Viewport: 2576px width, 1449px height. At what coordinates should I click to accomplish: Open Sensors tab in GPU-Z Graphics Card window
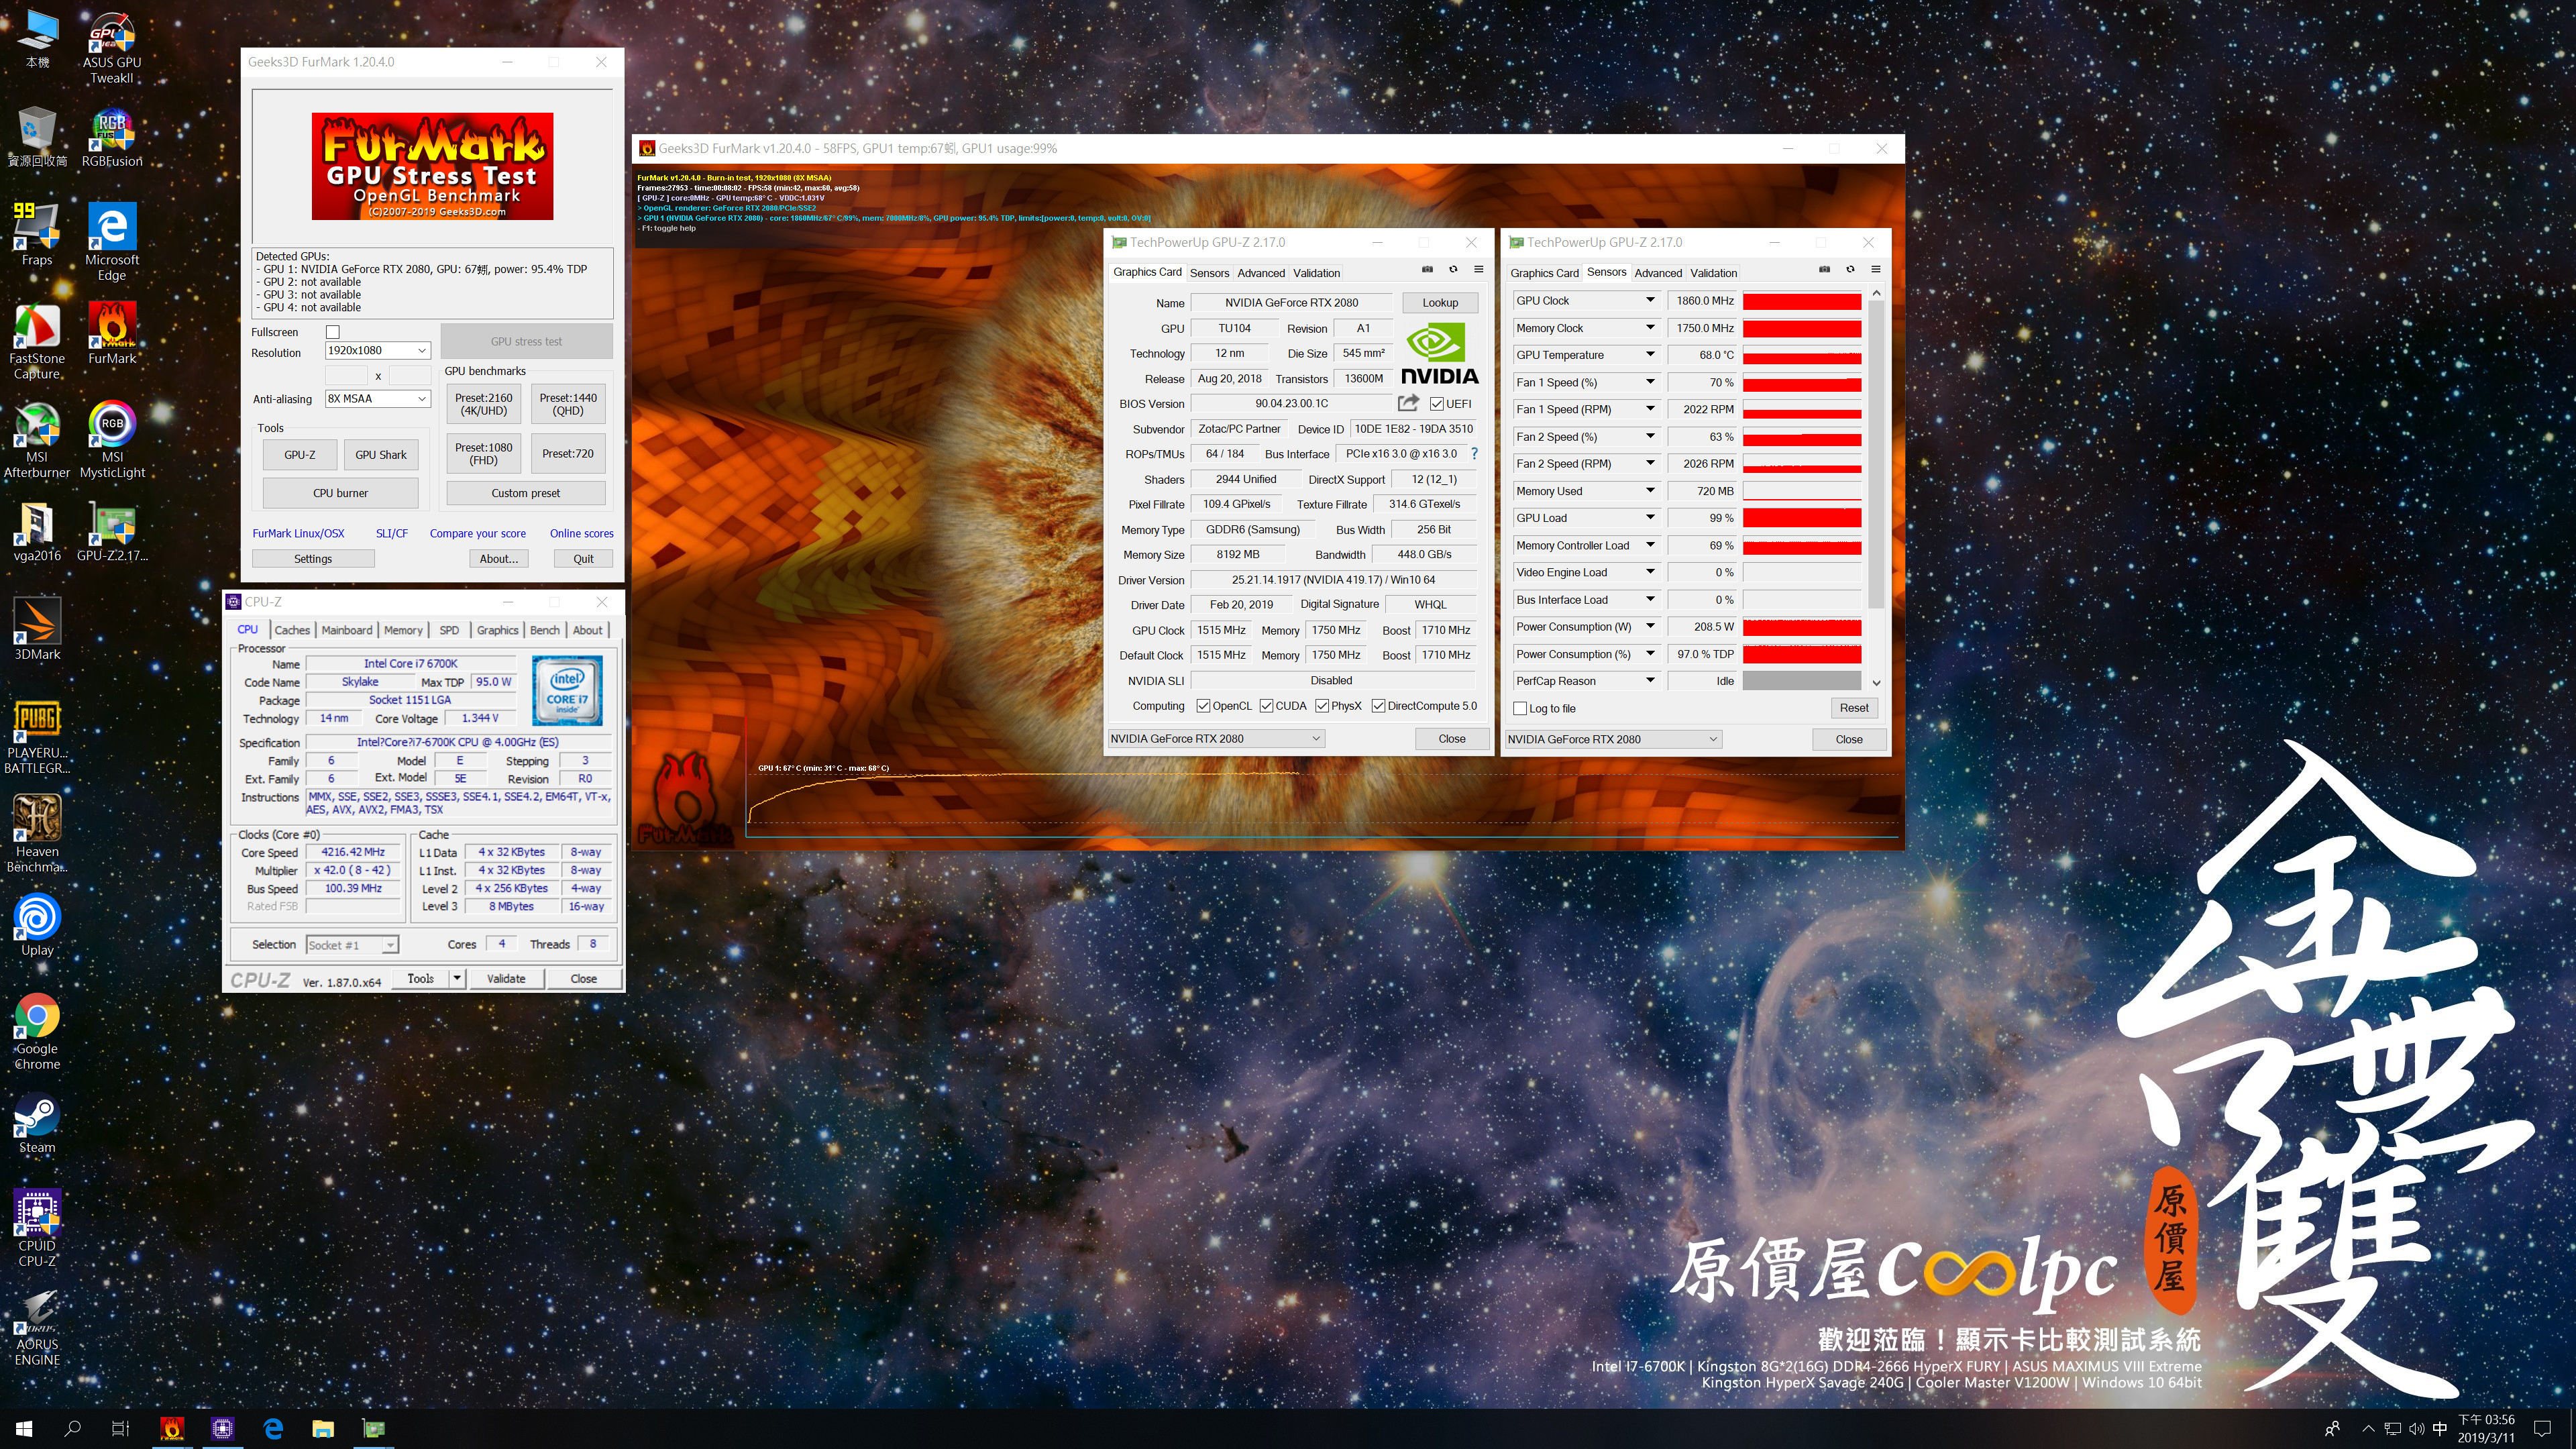1209,273
